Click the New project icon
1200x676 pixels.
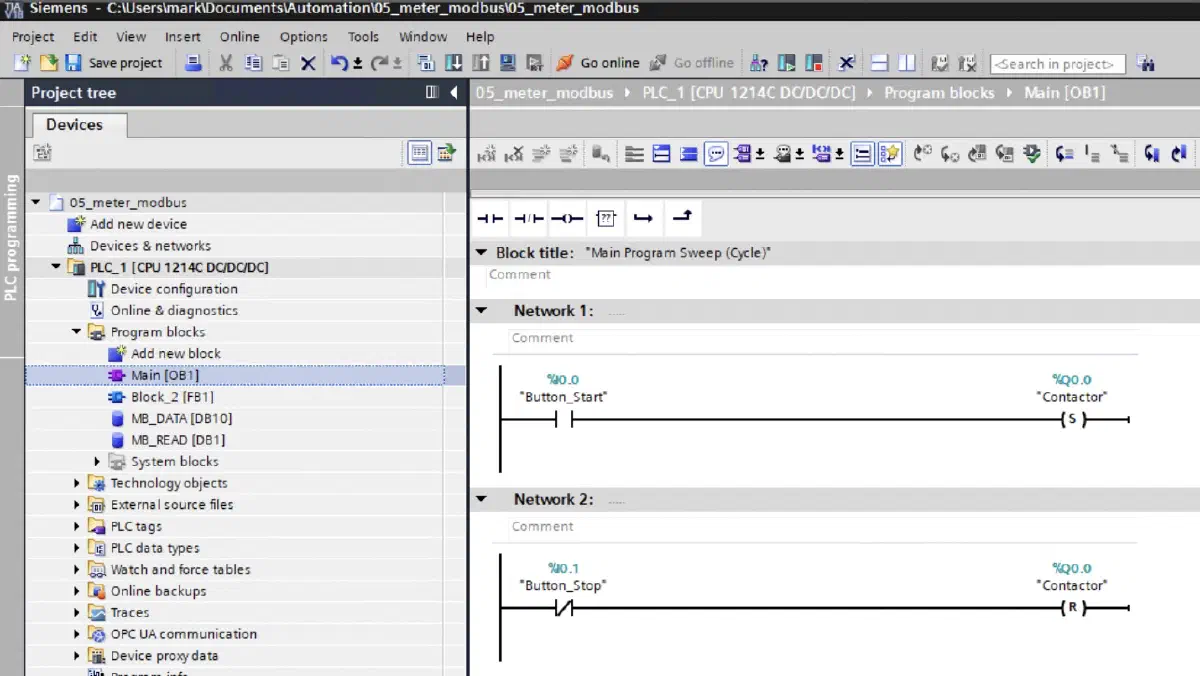coord(22,63)
